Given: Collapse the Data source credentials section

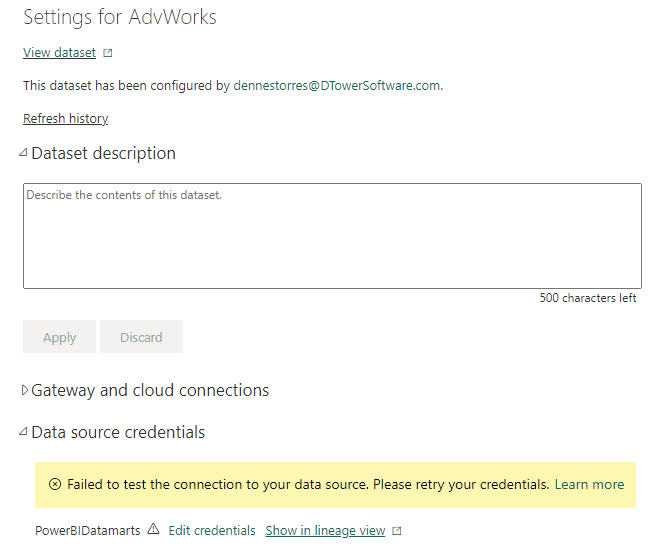Looking at the screenshot, I should pos(24,432).
